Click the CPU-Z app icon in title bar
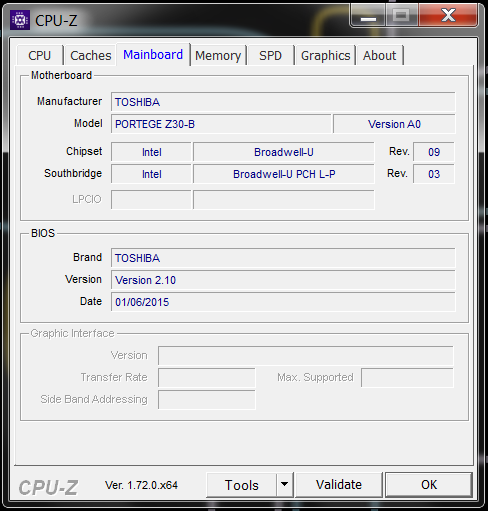 pyautogui.click(x=20, y=20)
